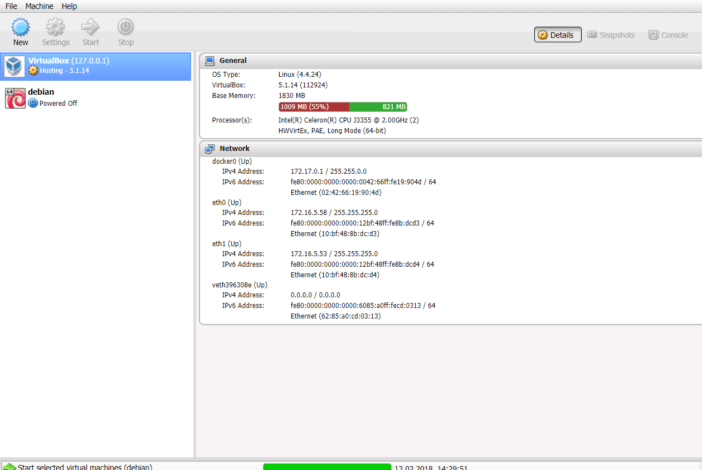This screenshot has width=702, height=470.
Task: Click eth1 IPv4 address 172.16.5.53
Action: point(334,254)
